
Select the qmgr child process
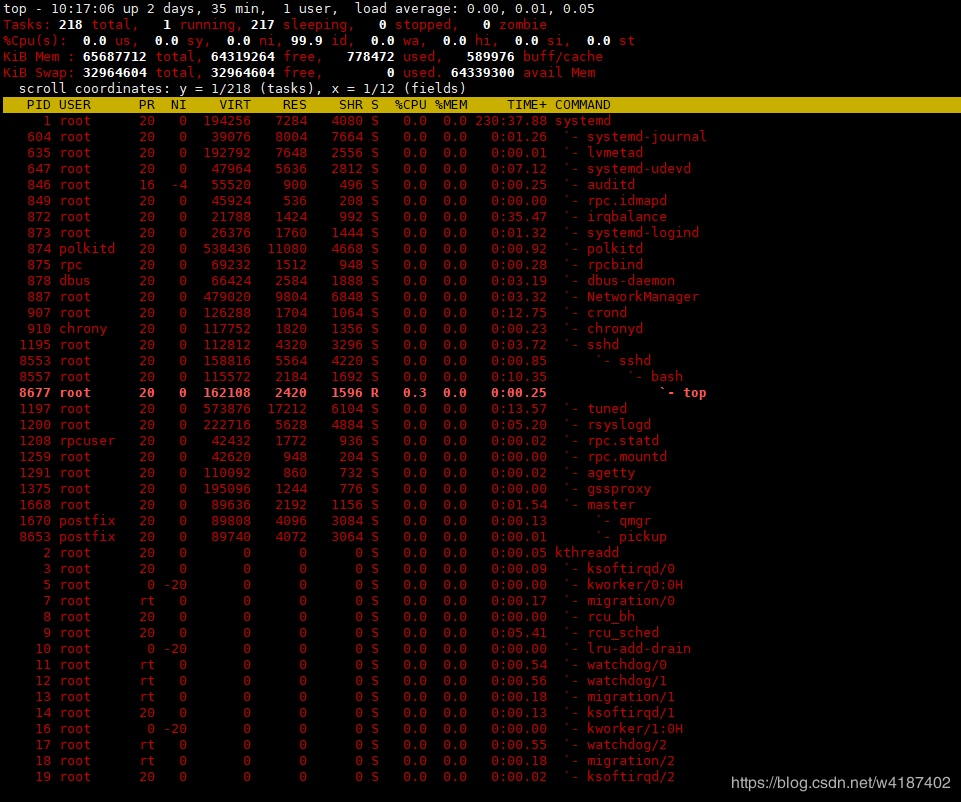pos(634,521)
